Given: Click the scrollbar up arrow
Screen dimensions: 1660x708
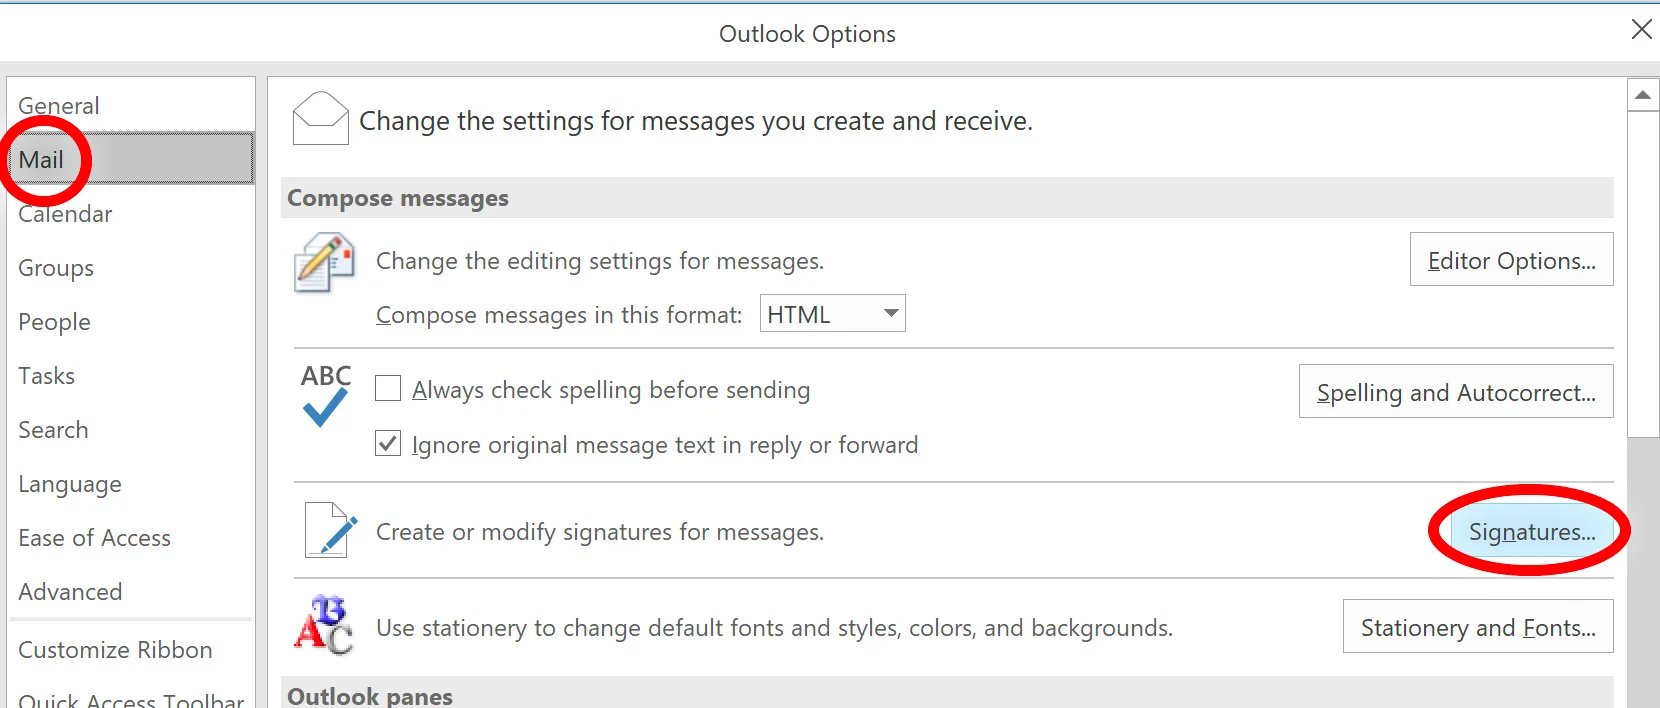Looking at the screenshot, I should (x=1643, y=95).
